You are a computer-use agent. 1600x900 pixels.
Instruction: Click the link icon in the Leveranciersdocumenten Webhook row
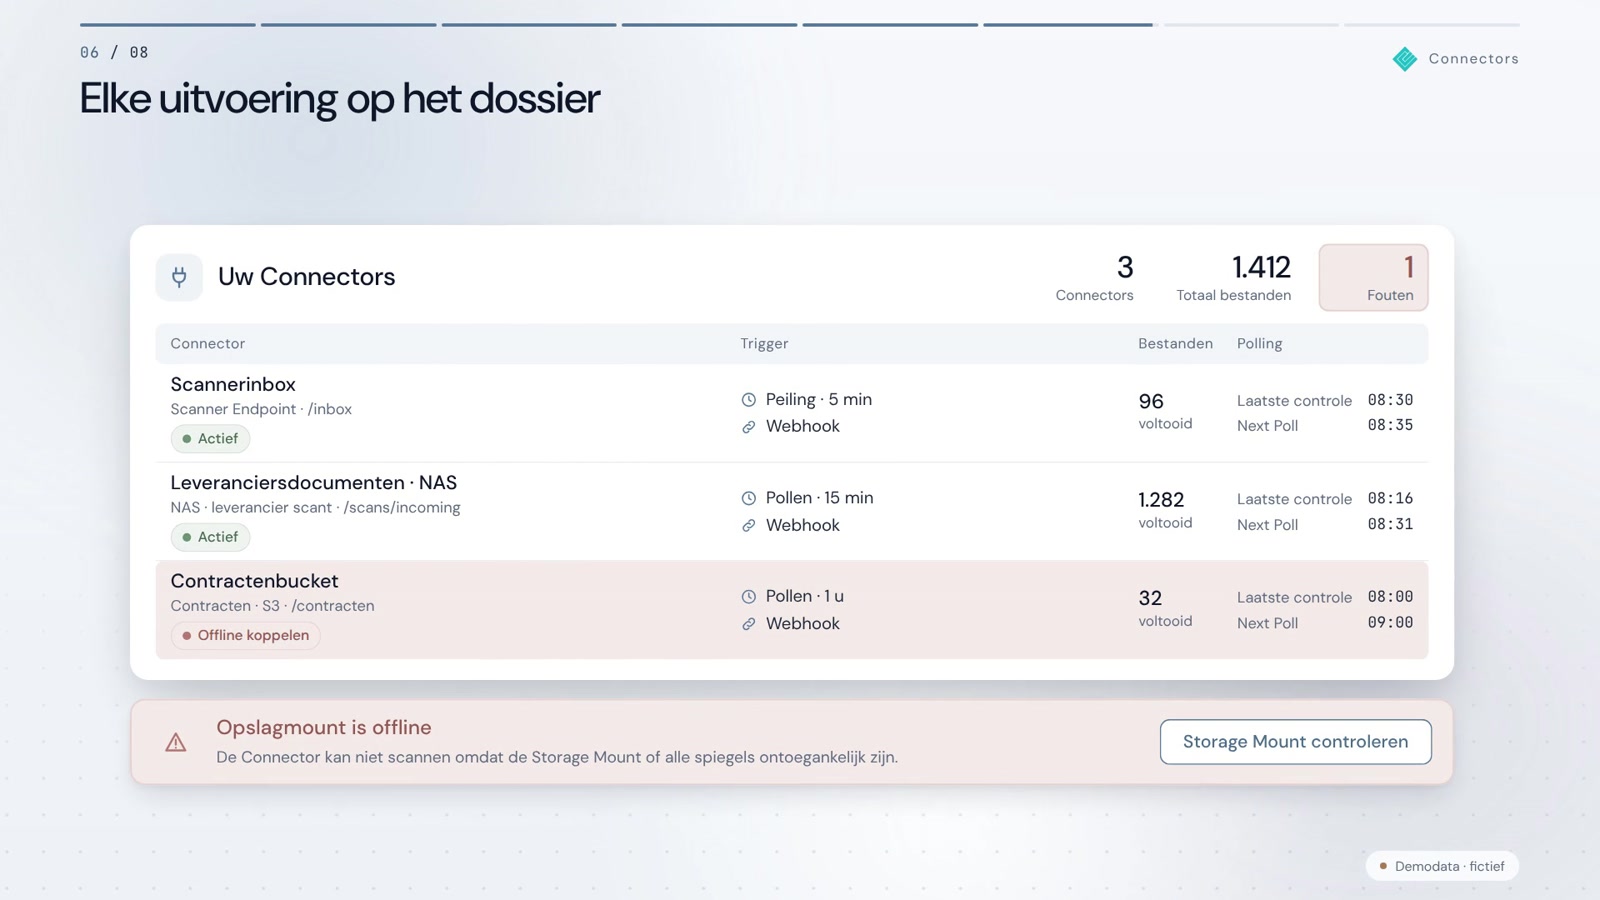click(x=749, y=526)
